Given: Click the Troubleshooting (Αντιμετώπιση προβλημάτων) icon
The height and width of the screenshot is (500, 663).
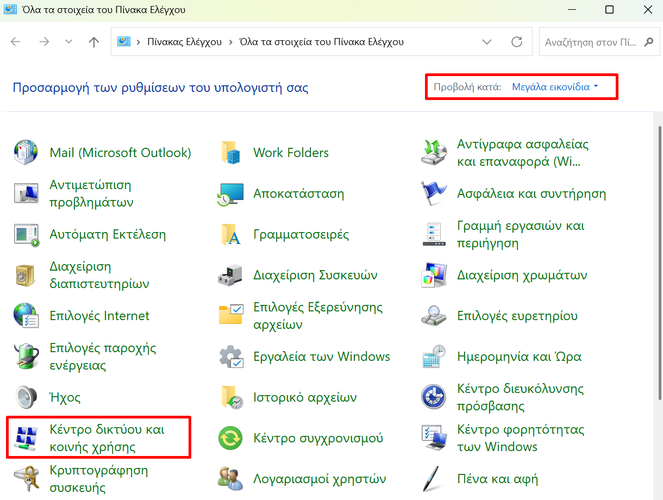Looking at the screenshot, I should [26, 193].
